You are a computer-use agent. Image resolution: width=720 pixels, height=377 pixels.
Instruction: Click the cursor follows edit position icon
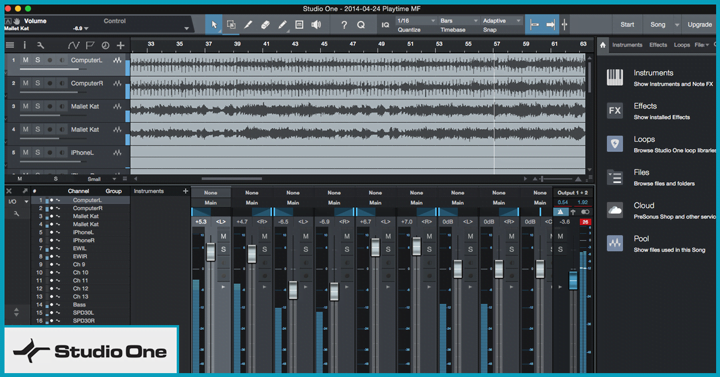(x=564, y=25)
